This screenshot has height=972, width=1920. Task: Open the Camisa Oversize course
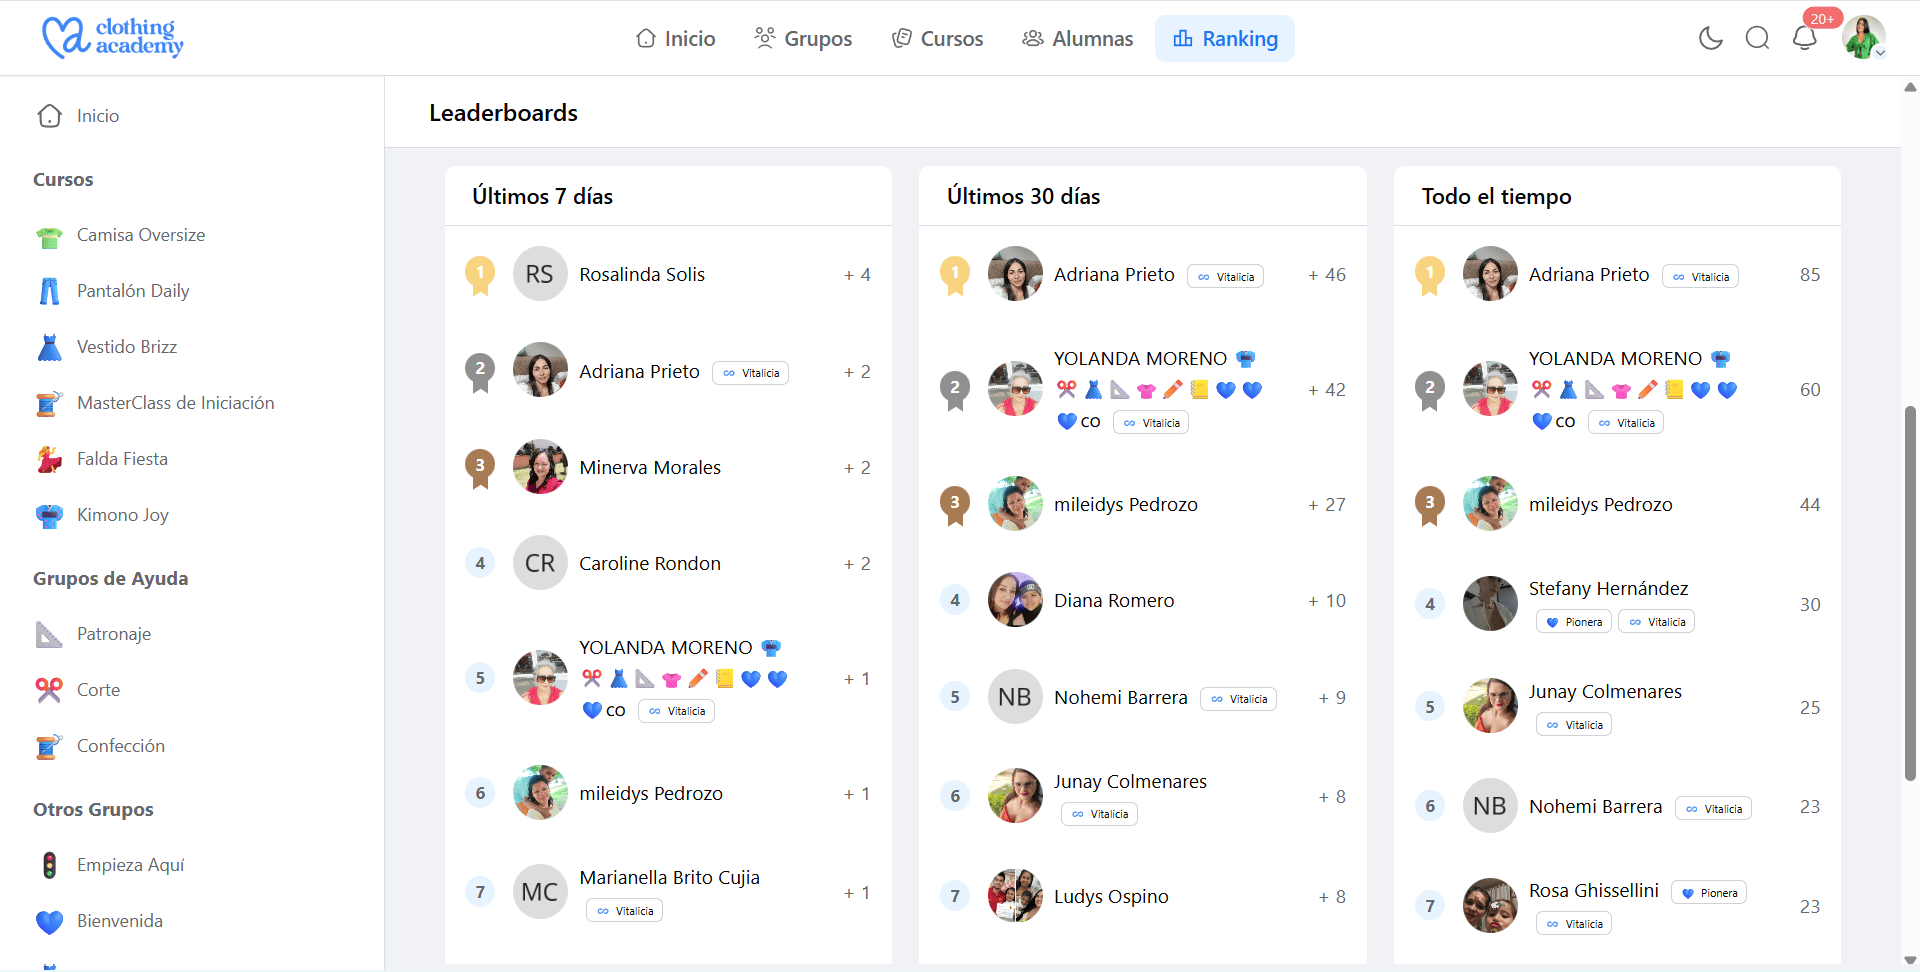tap(140, 235)
